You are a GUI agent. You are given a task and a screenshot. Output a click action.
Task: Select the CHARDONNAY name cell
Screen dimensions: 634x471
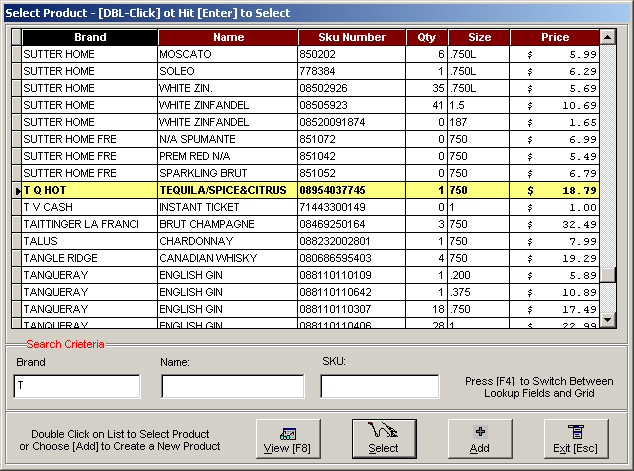[228, 241]
